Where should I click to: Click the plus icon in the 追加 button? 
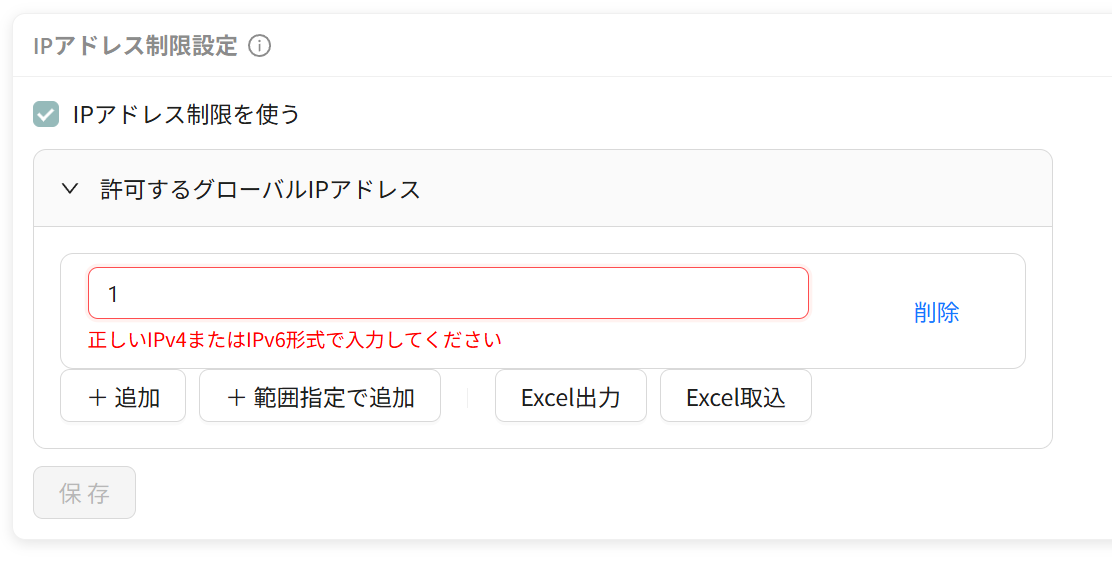[97, 397]
